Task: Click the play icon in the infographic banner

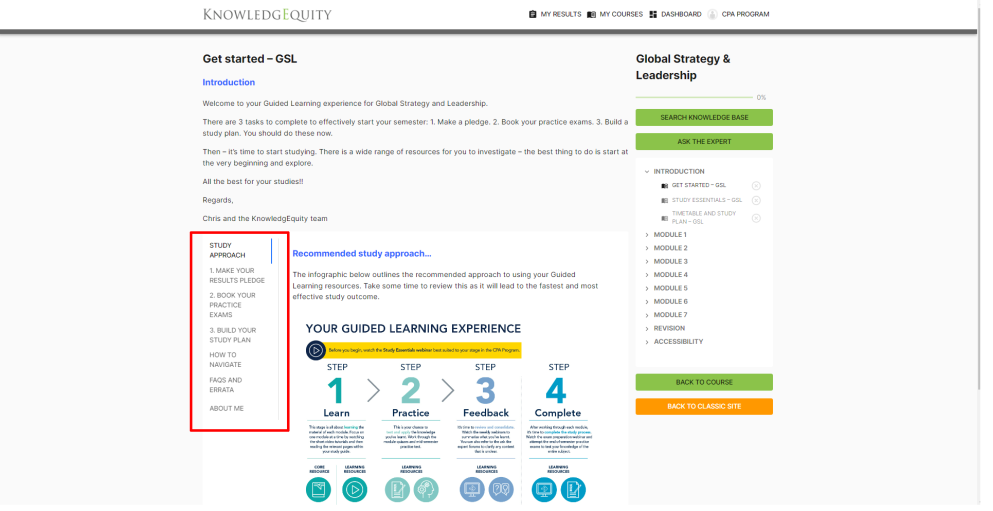Action: pyautogui.click(x=316, y=350)
